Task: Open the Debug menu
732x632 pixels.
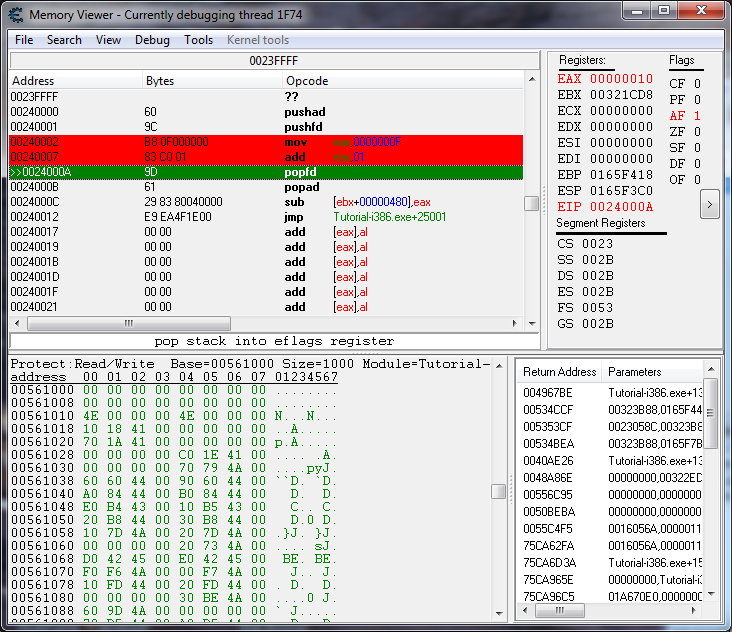Action: point(152,40)
